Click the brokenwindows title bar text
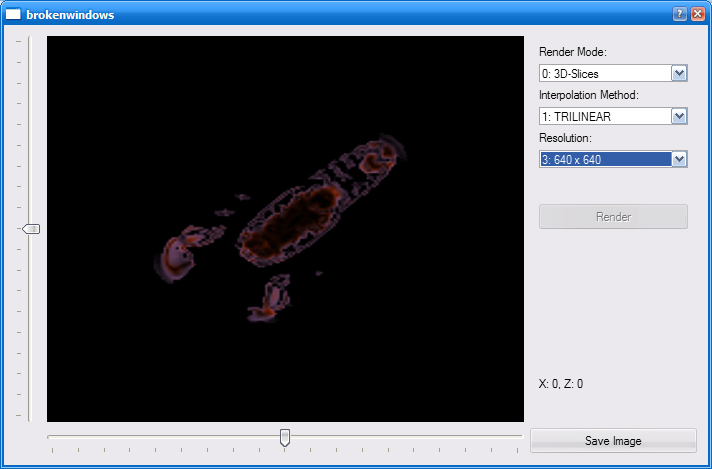This screenshot has width=712, height=469. (69, 15)
